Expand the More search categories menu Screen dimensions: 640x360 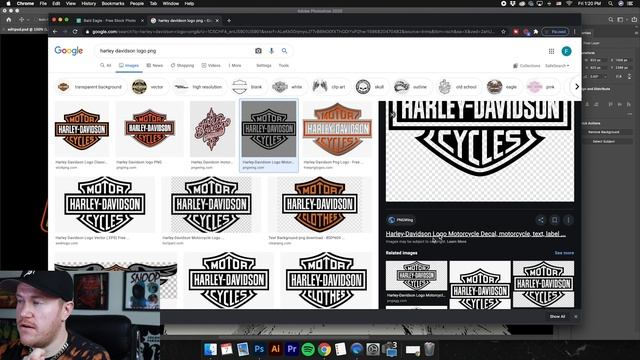coord(235,65)
